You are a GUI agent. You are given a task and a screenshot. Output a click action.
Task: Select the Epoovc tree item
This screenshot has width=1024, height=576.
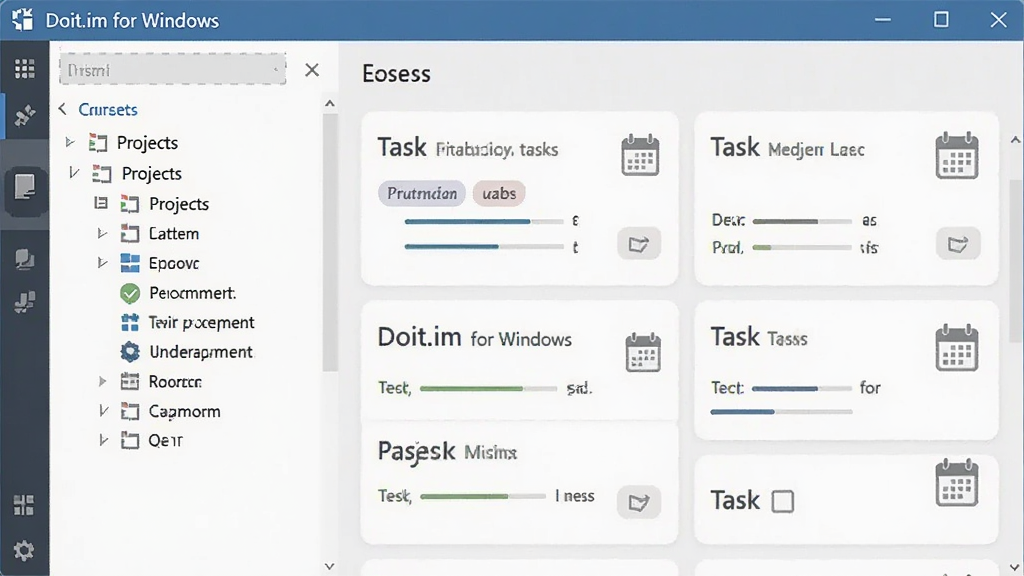pyautogui.click(x=174, y=263)
